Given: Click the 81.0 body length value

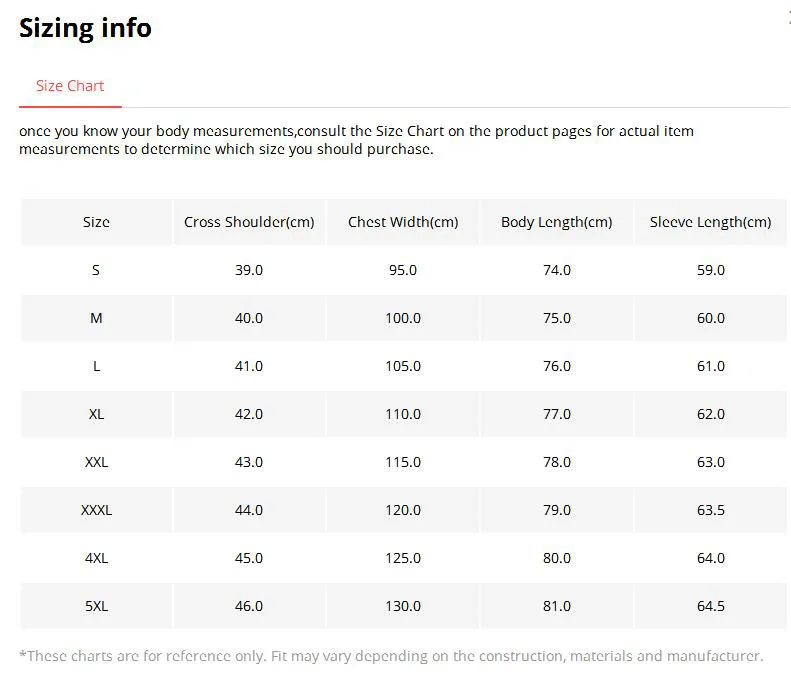Looking at the screenshot, I should (x=557, y=606).
